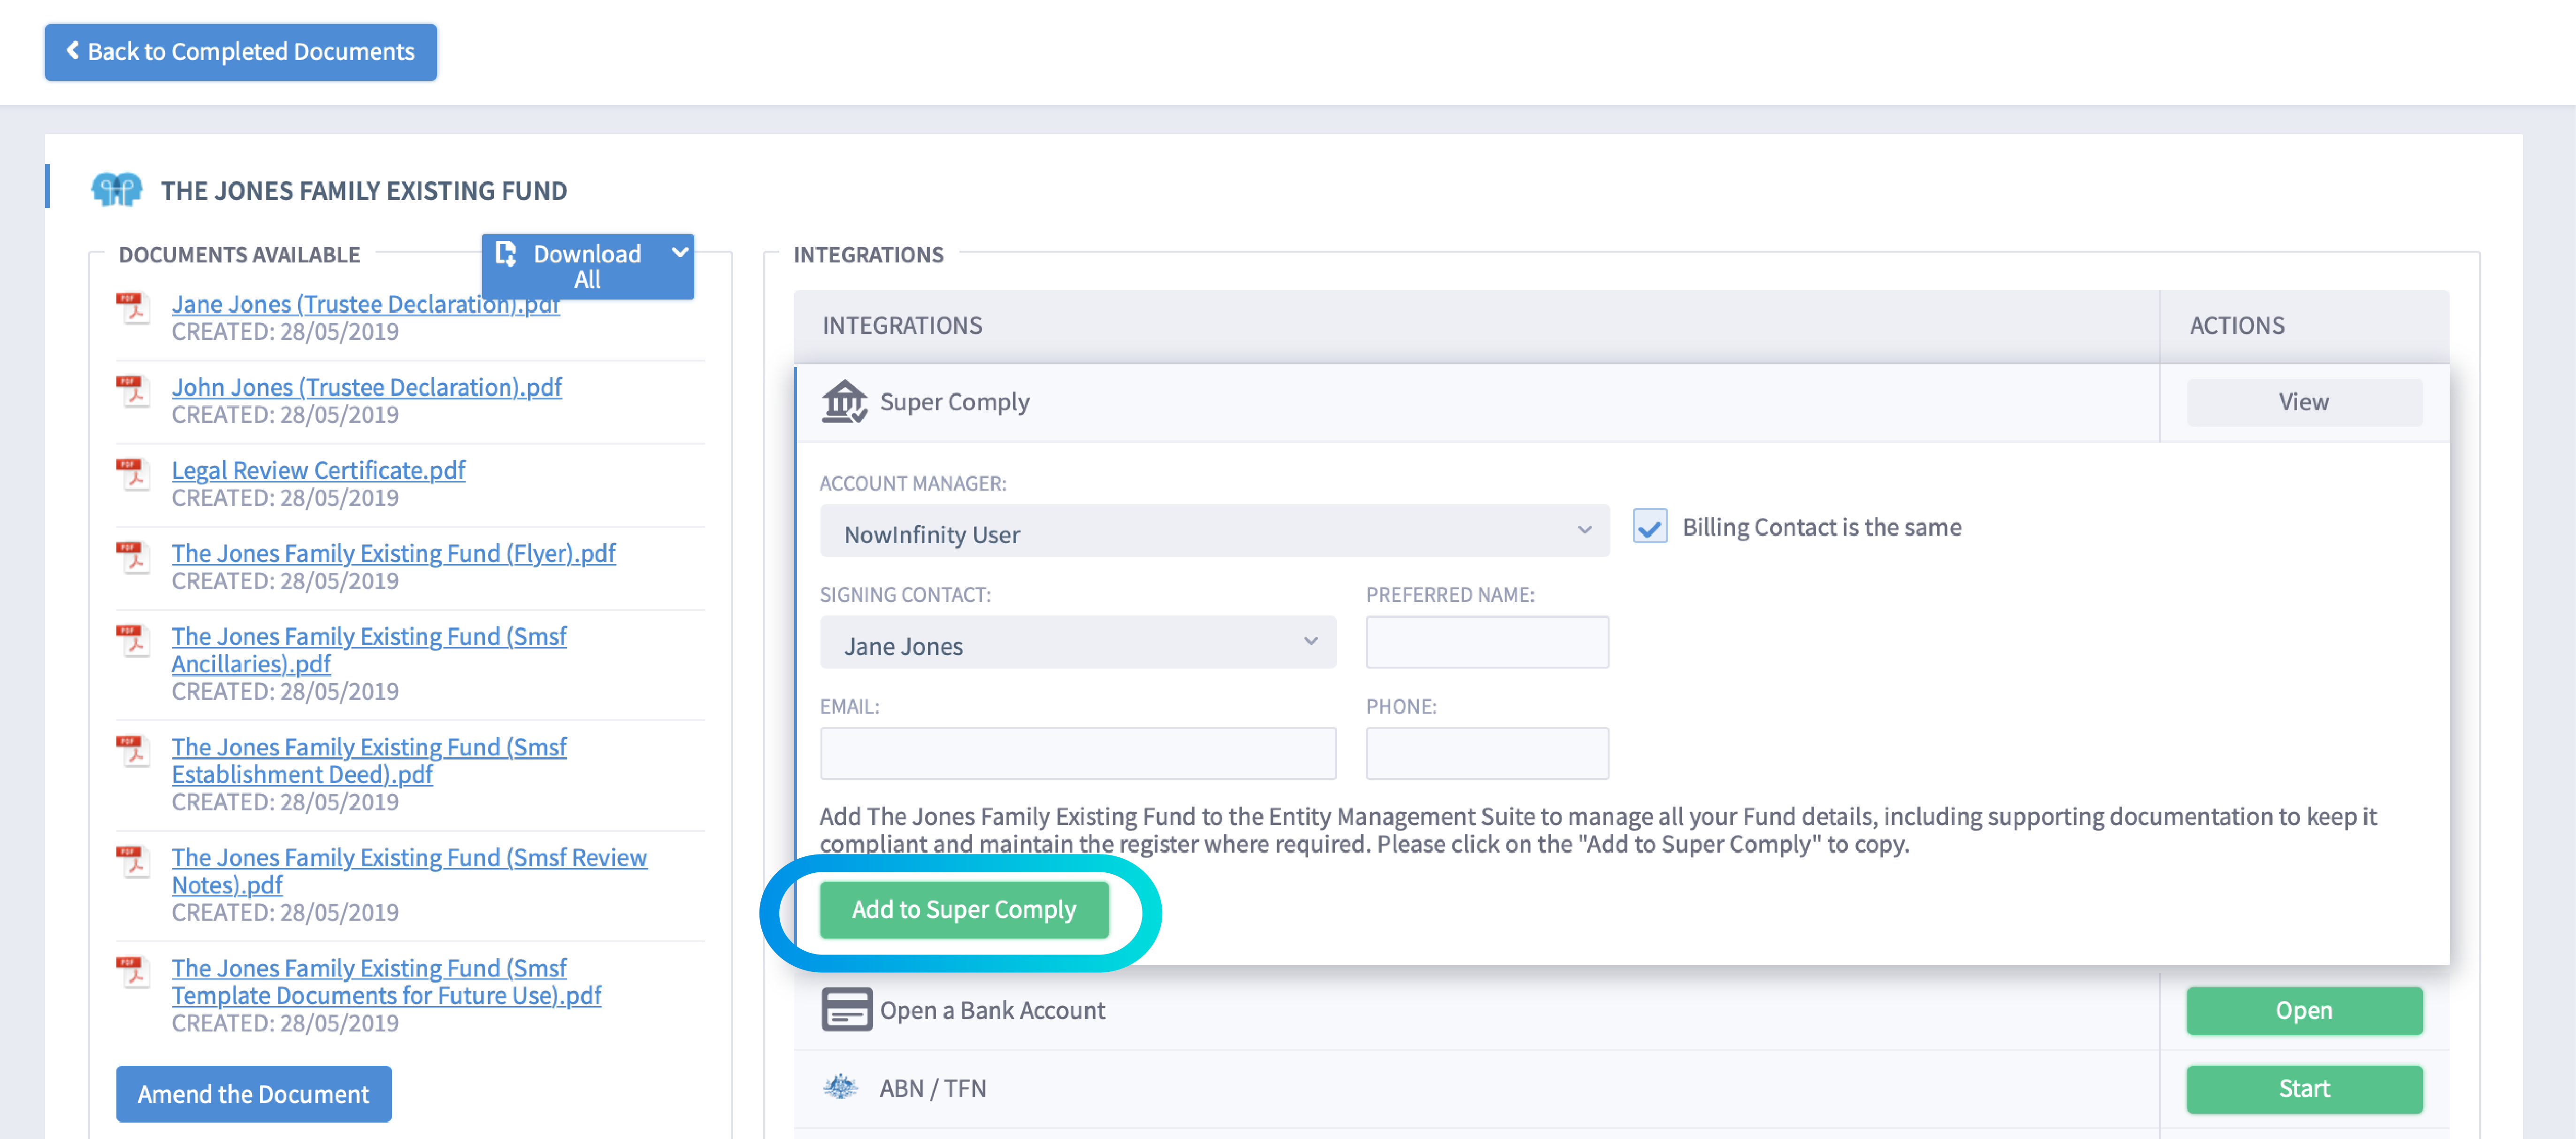Click the ABN / TFN crest icon
Viewport: 2576px width, 1139px height.
coord(841,1087)
